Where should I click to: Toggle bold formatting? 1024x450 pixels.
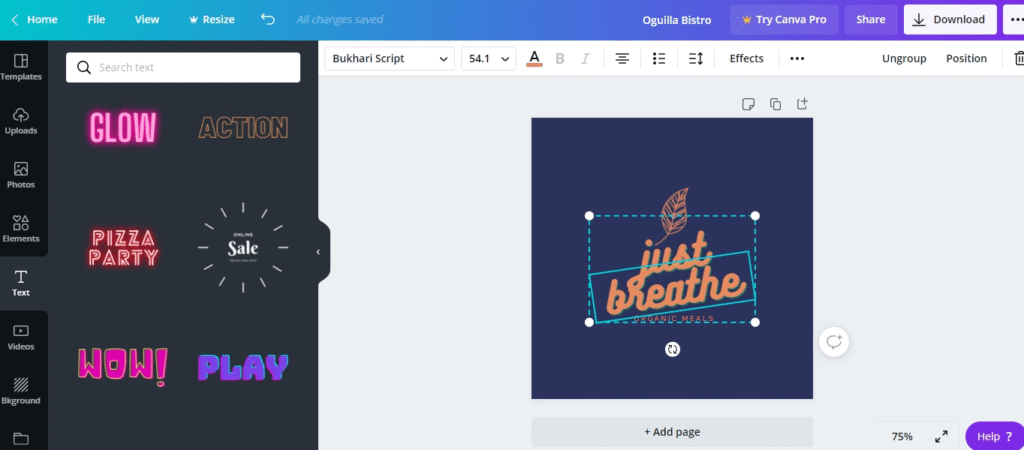[560, 59]
